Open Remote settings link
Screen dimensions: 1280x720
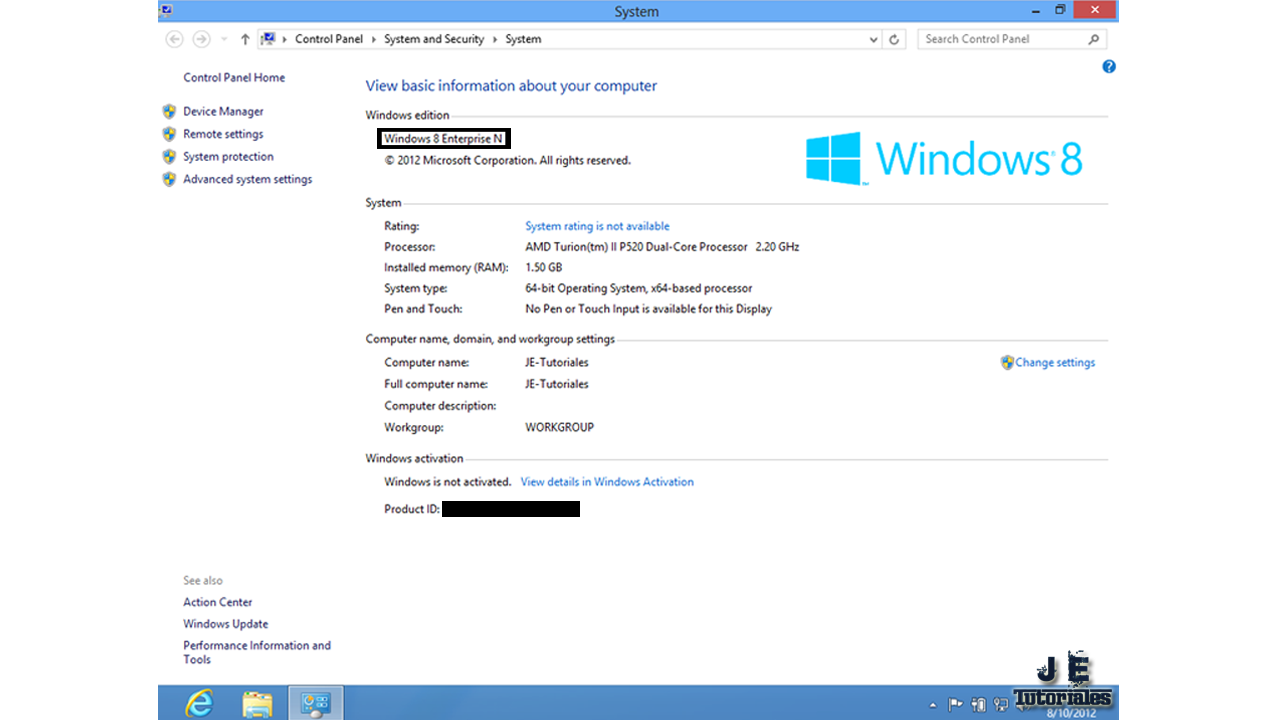pyautogui.click(x=223, y=134)
